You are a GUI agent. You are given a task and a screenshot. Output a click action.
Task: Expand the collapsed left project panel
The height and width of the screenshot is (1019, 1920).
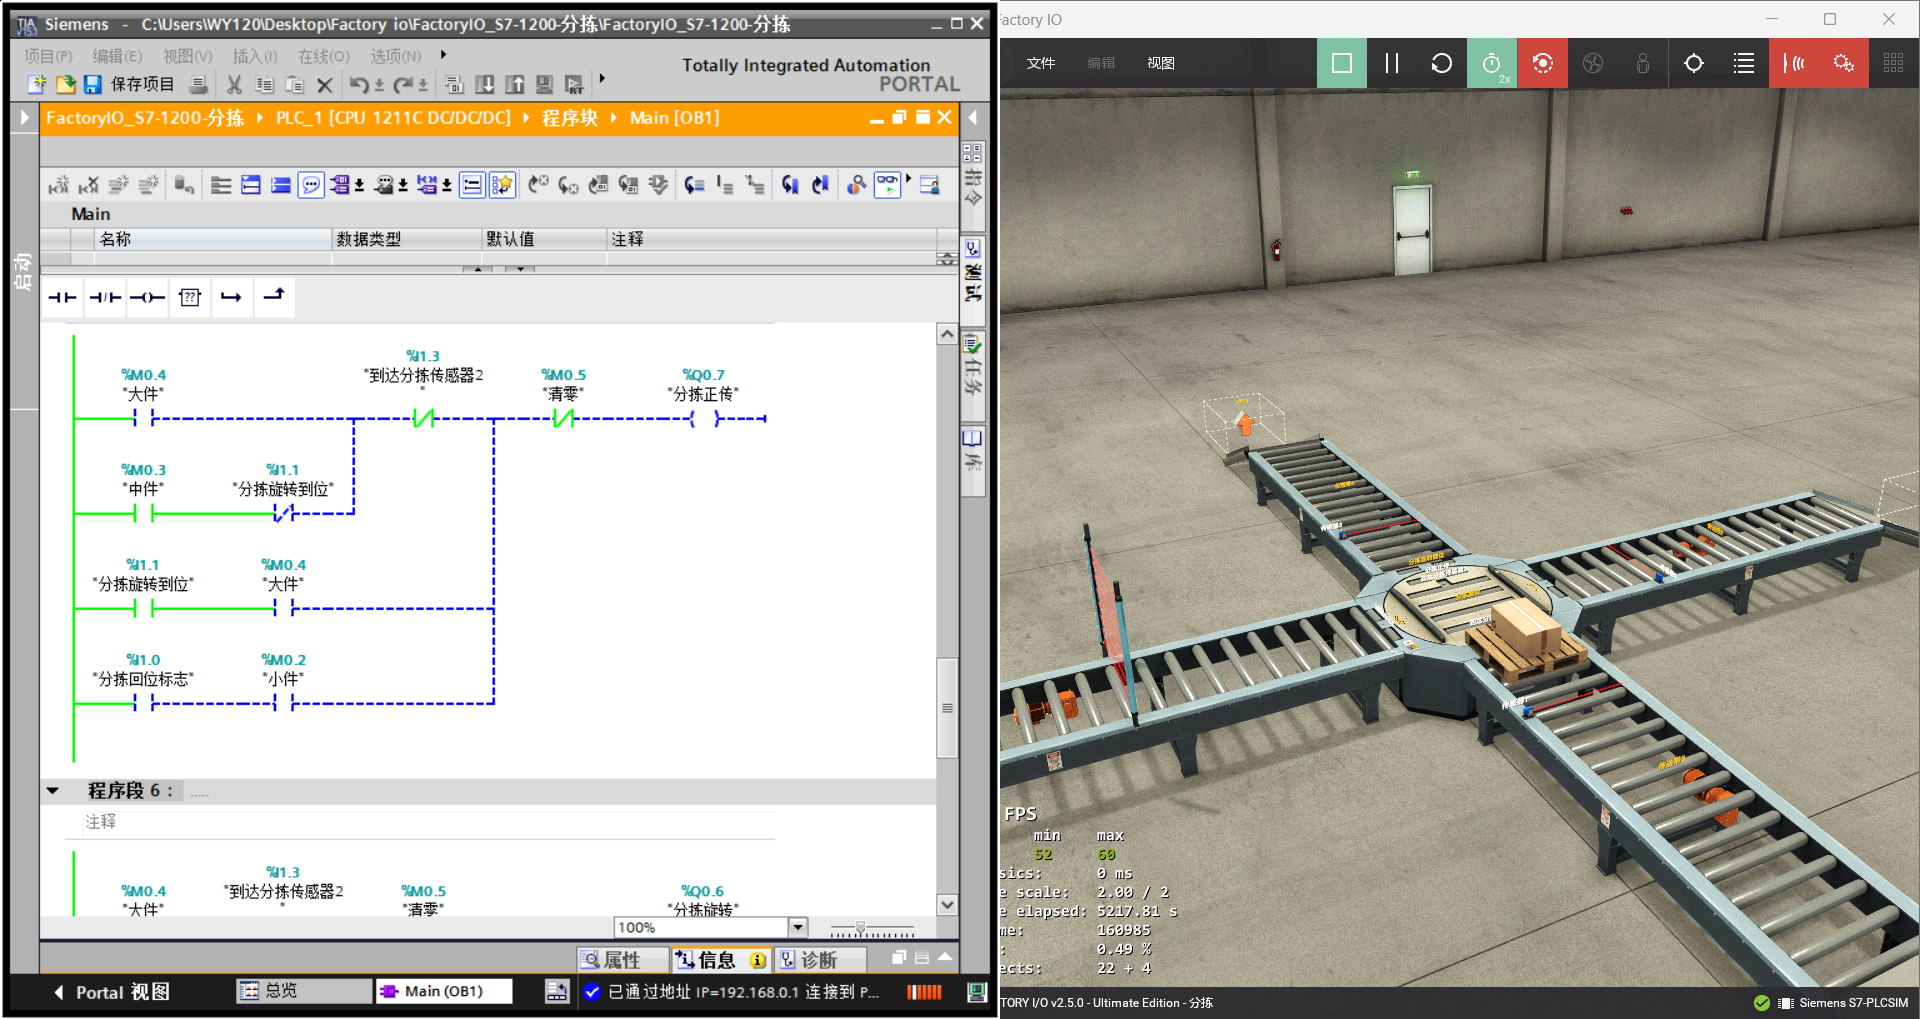[x=24, y=118]
